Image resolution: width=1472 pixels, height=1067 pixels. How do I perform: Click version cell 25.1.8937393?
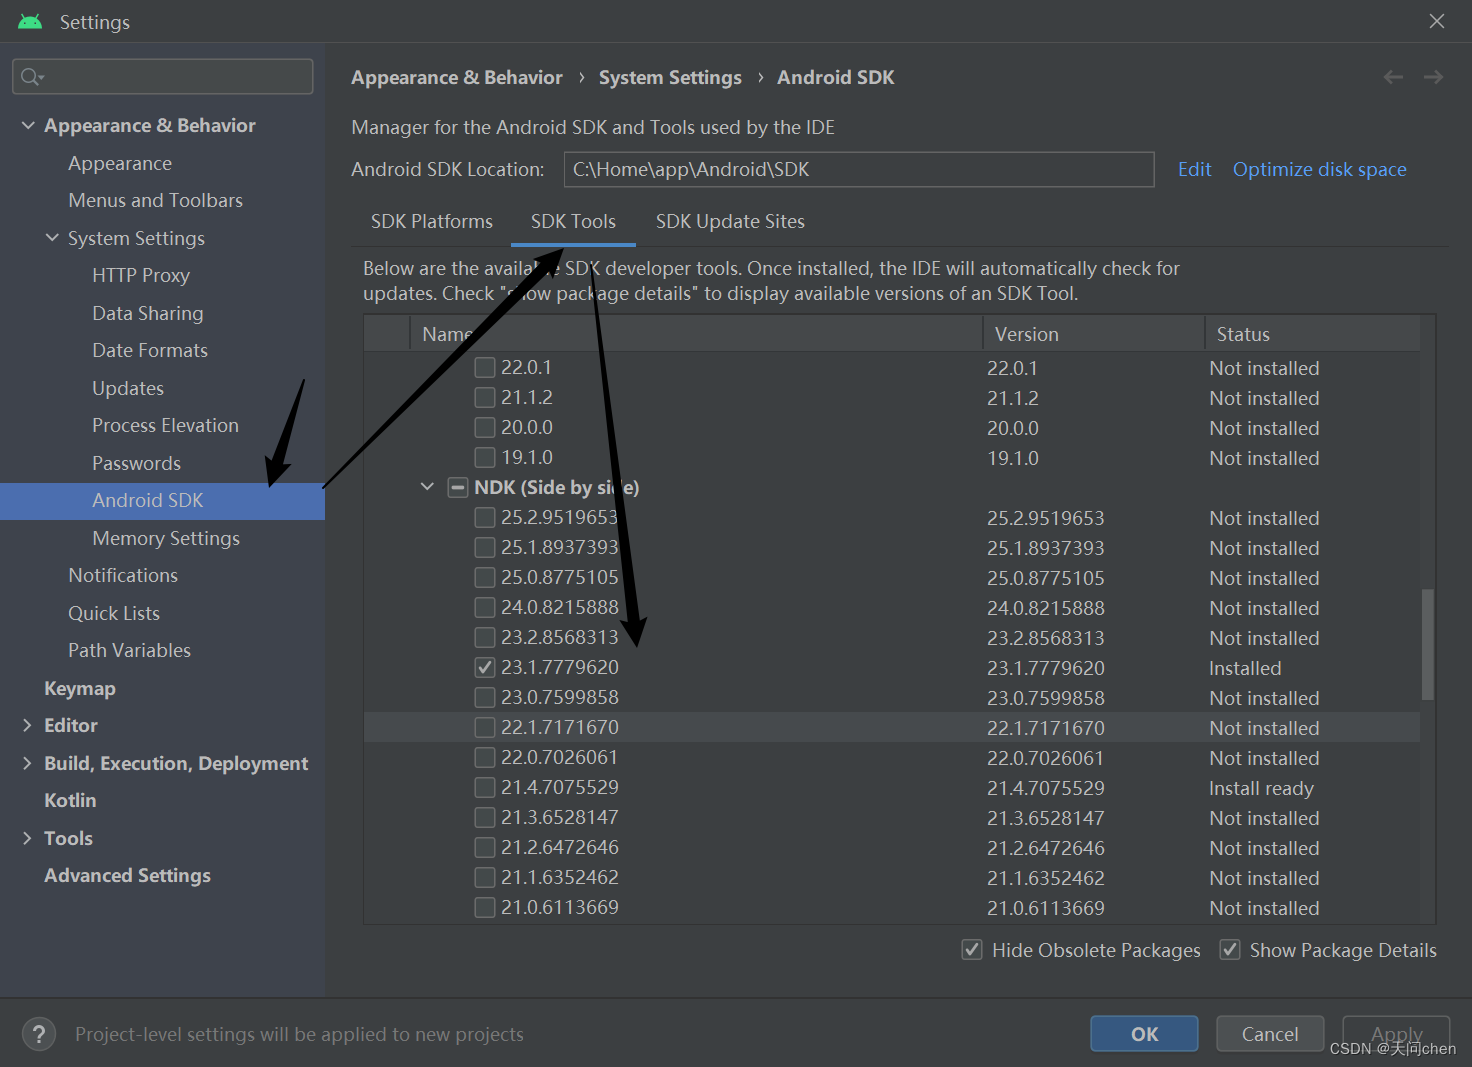1046,548
